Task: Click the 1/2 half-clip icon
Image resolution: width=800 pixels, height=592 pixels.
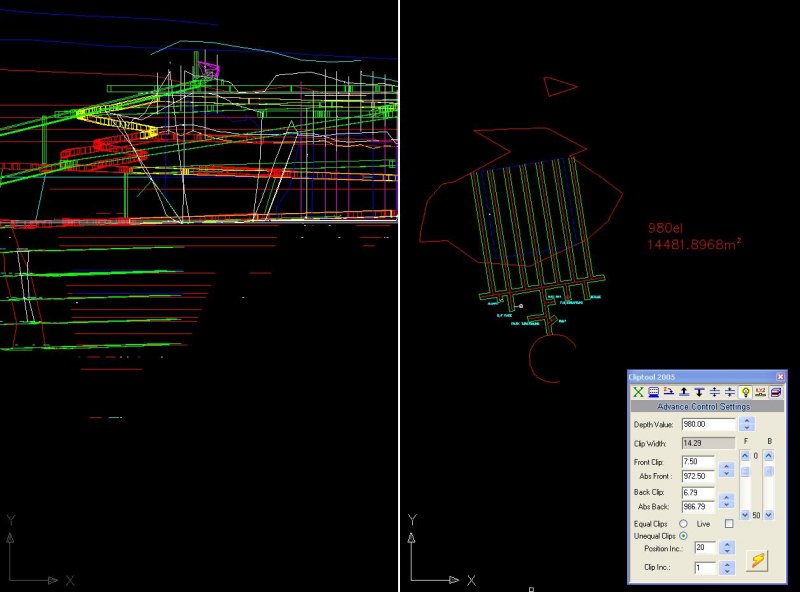Action: click(x=761, y=392)
